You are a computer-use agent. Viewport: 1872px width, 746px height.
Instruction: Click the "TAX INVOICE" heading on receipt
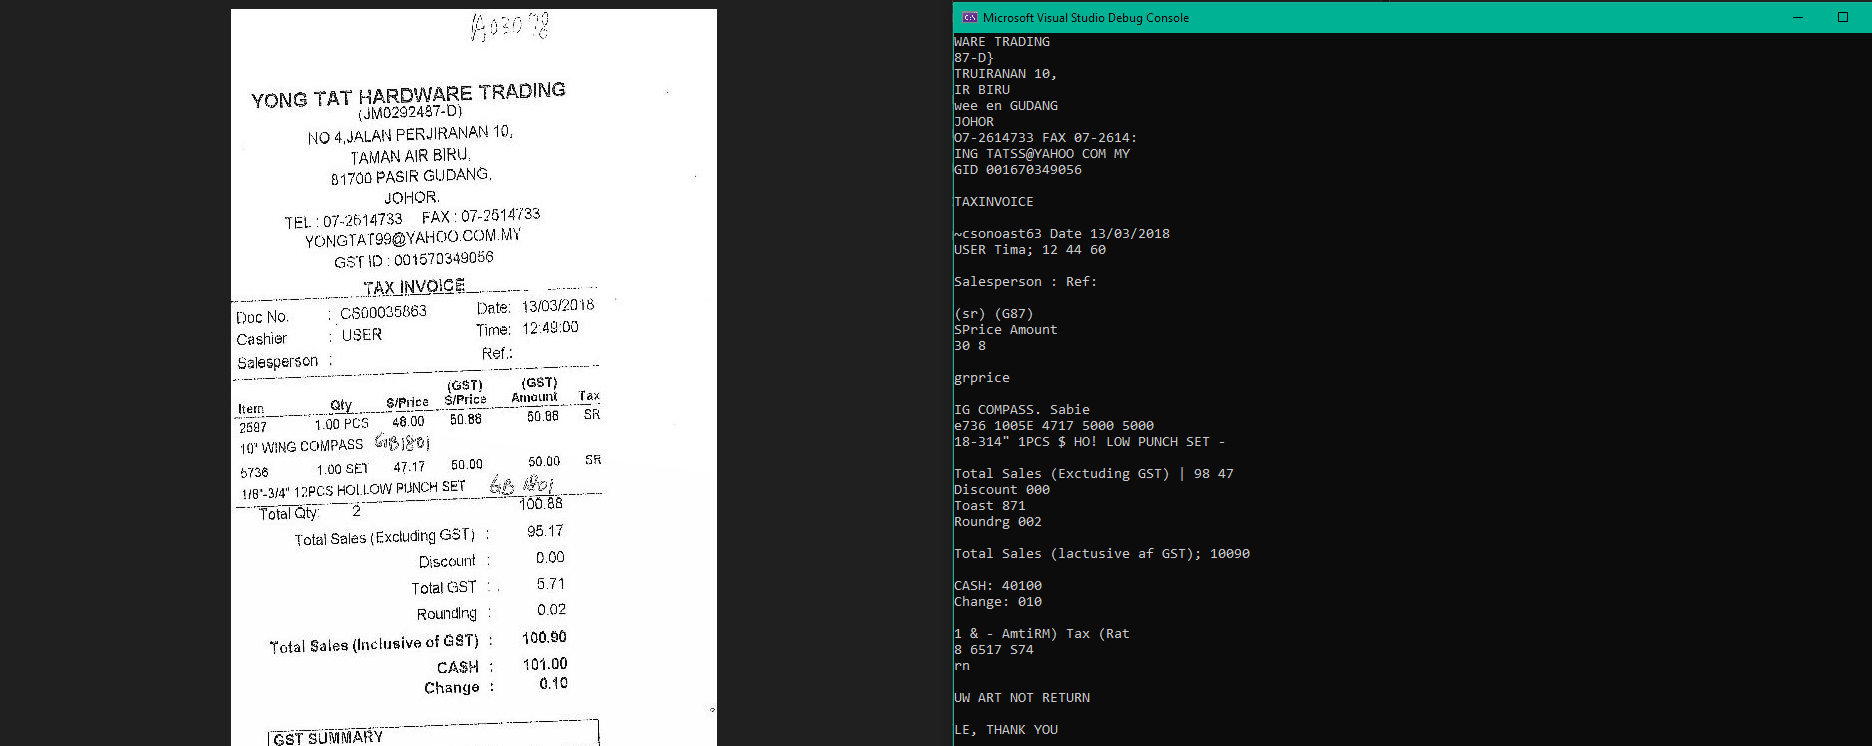[414, 287]
